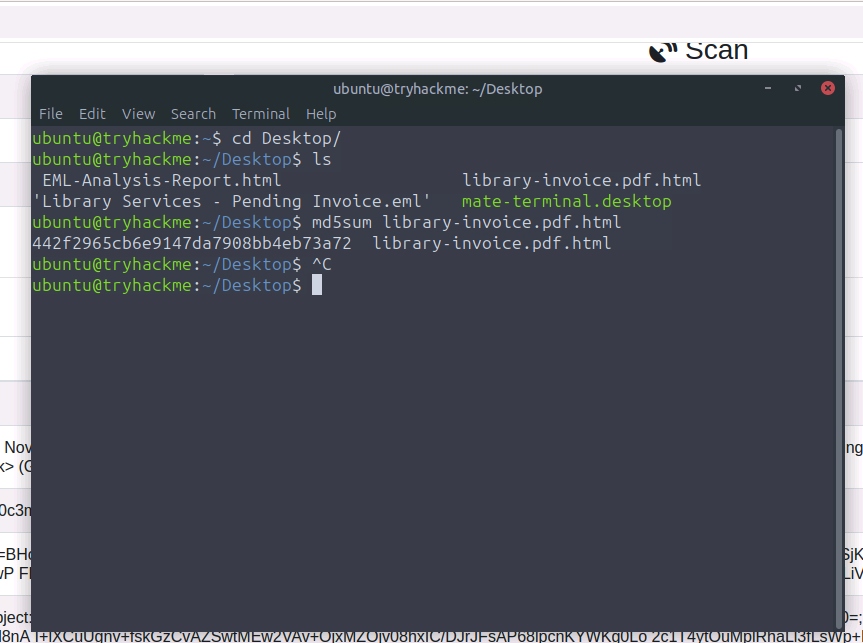This screenshot has height=643, width=863.
Task: Open the Edit menu in the terminal
Action: 92,114
